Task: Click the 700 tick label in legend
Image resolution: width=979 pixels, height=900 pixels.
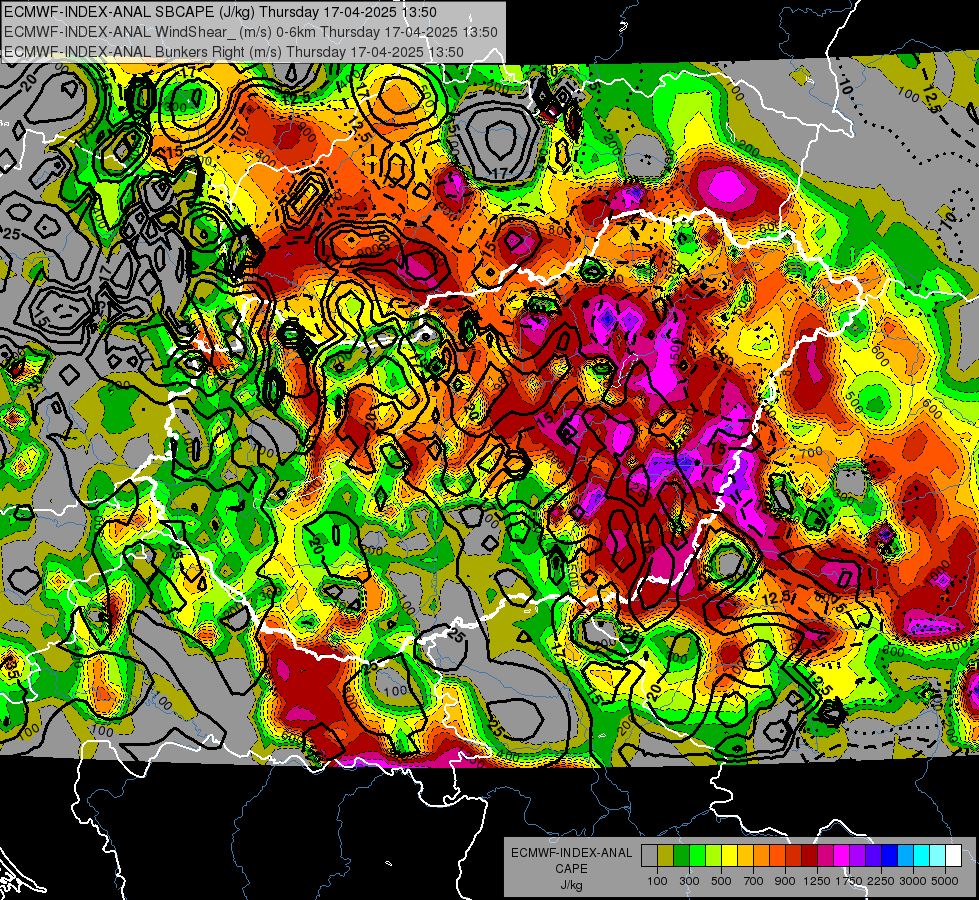Action: [x=754, y=881]
